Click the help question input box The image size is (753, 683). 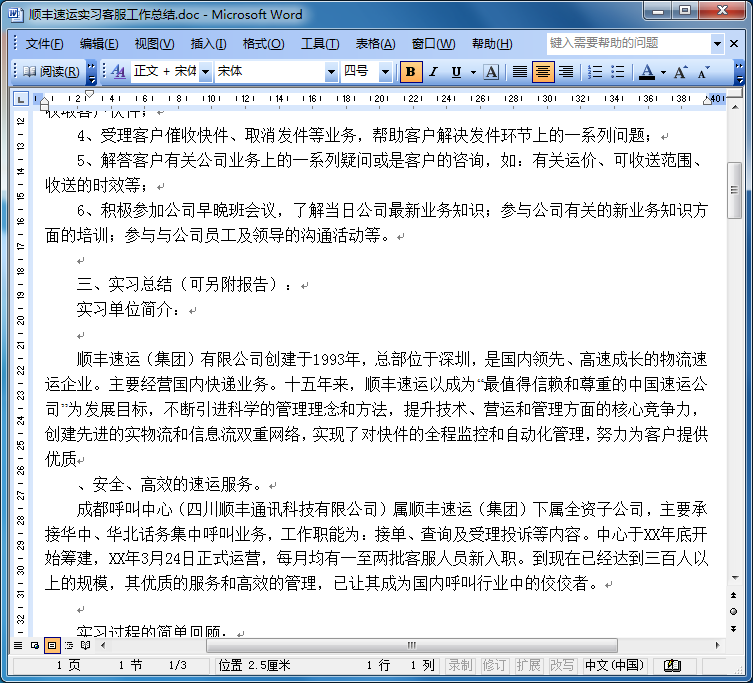click(x=629, y=43)
